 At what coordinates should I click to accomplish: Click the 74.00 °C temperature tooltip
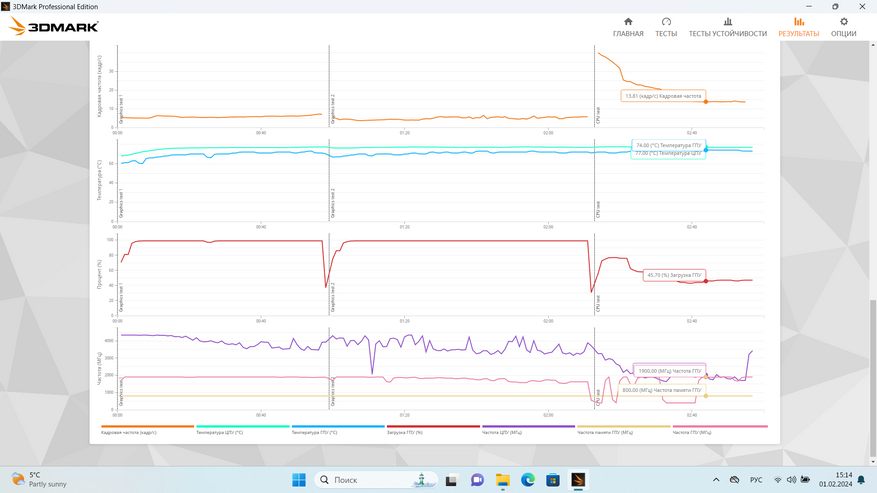(668, 145)
